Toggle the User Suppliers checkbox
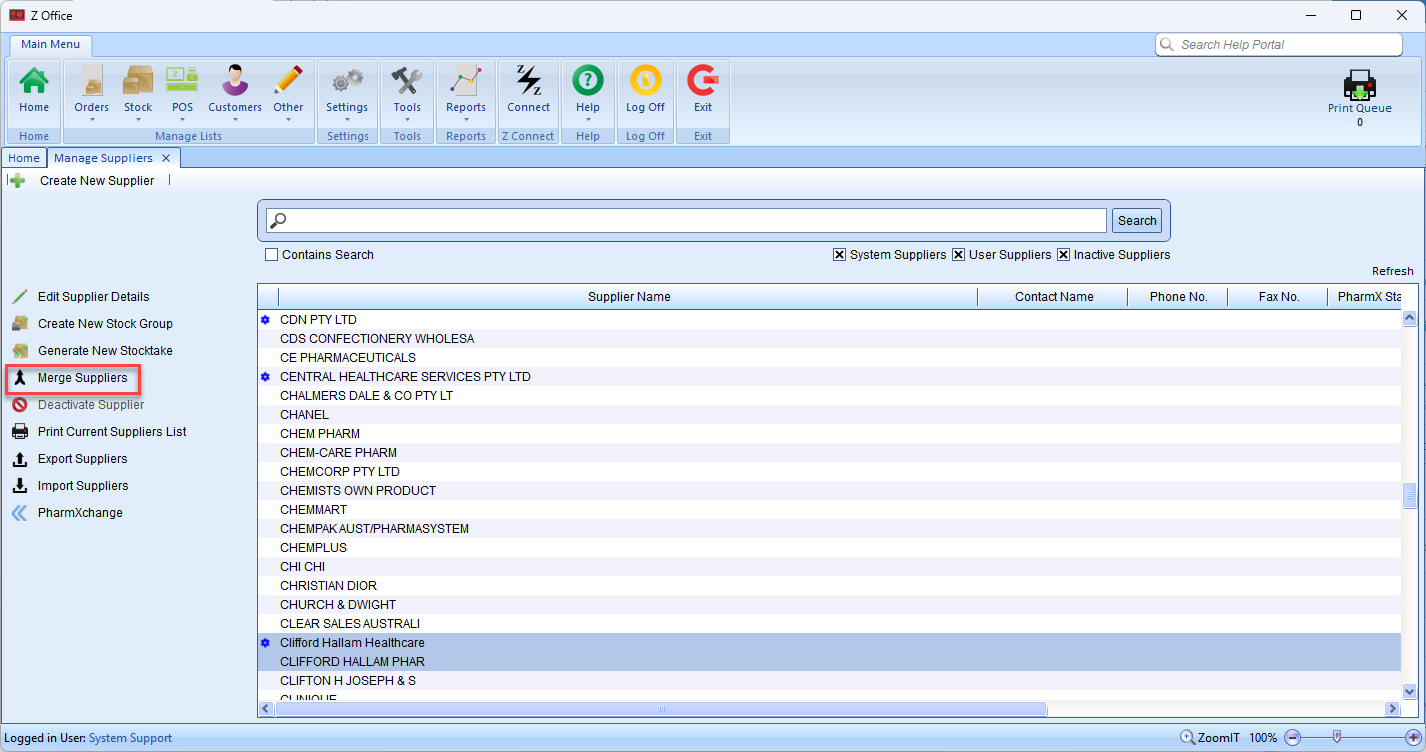This screenshot has width=1426, height=752. coord(958,255)
